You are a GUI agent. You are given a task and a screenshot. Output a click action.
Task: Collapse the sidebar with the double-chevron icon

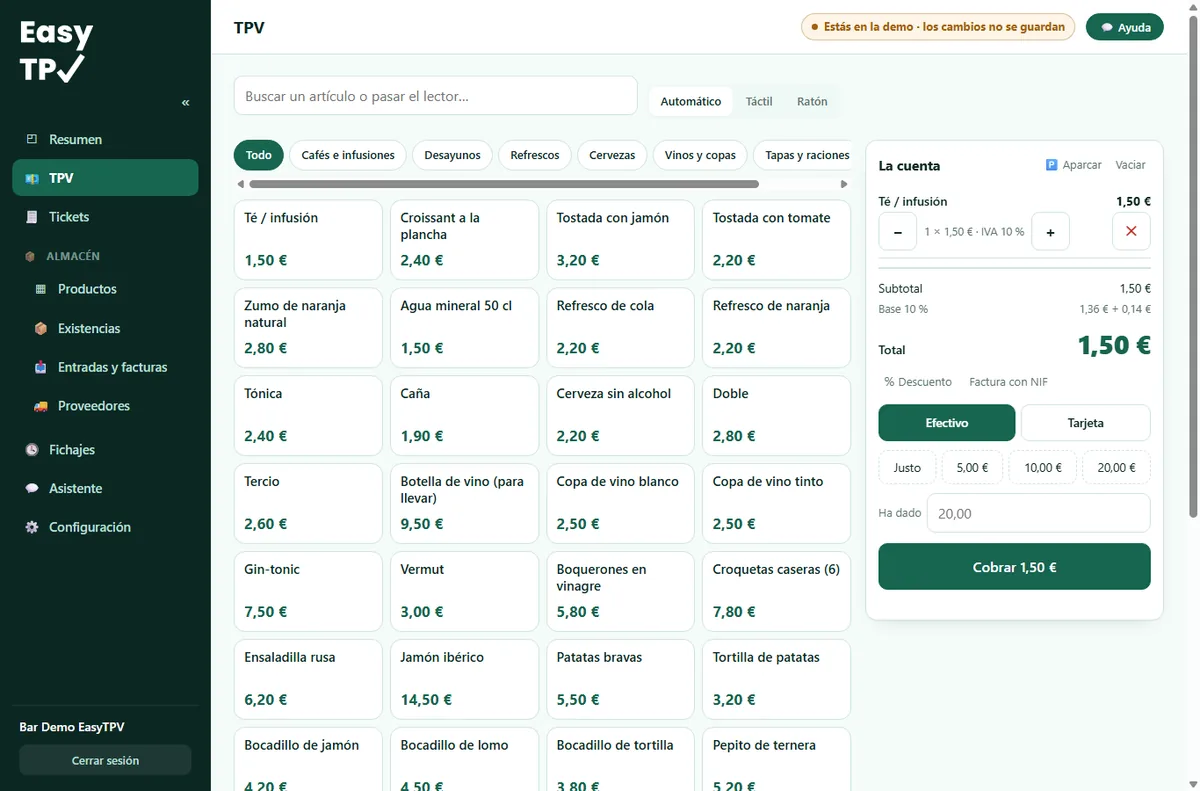pos(185,103)
